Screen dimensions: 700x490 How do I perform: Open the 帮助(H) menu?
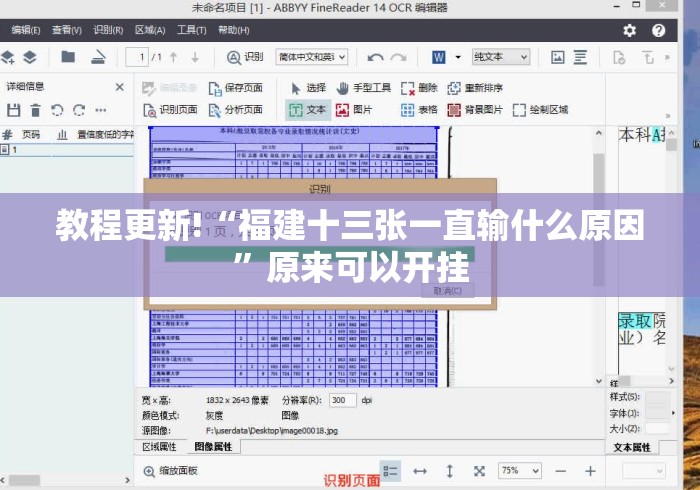coord(233,30)
